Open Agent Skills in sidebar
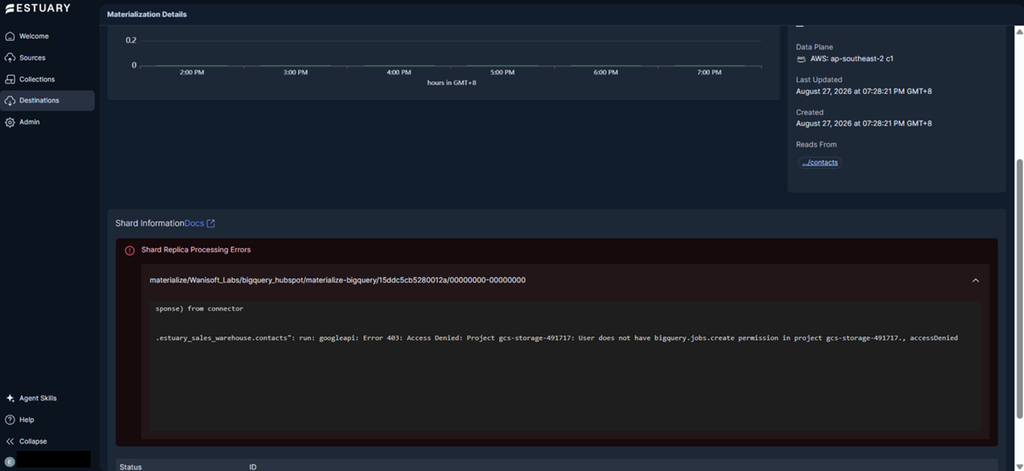This screenshot has width=1024, height=471. click(38, 398)
